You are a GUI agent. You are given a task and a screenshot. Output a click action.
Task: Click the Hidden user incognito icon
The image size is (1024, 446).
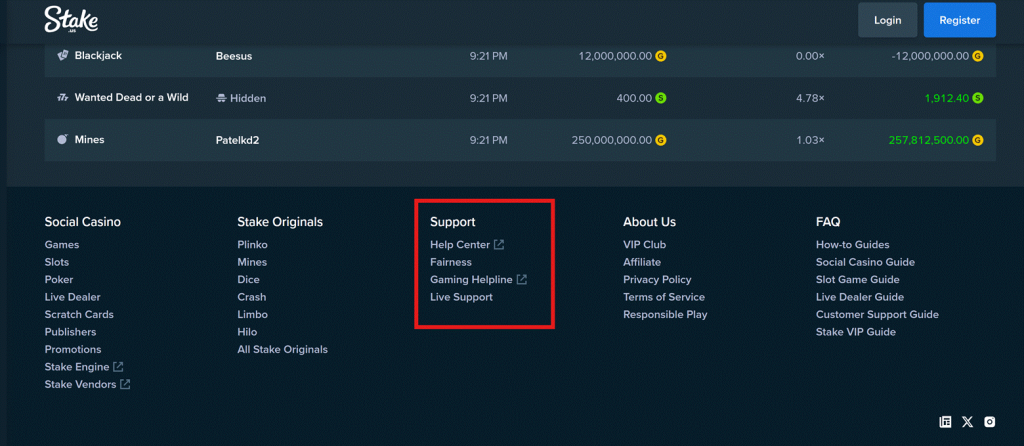coord(221,98)
